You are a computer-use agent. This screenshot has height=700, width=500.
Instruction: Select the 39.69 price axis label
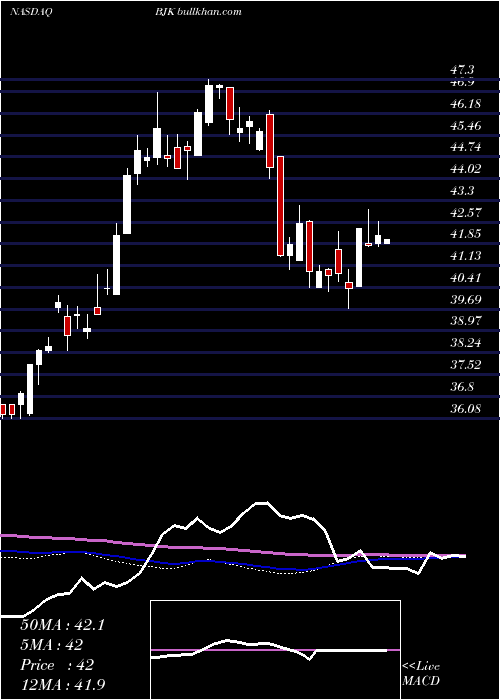[x=465, y=299]
